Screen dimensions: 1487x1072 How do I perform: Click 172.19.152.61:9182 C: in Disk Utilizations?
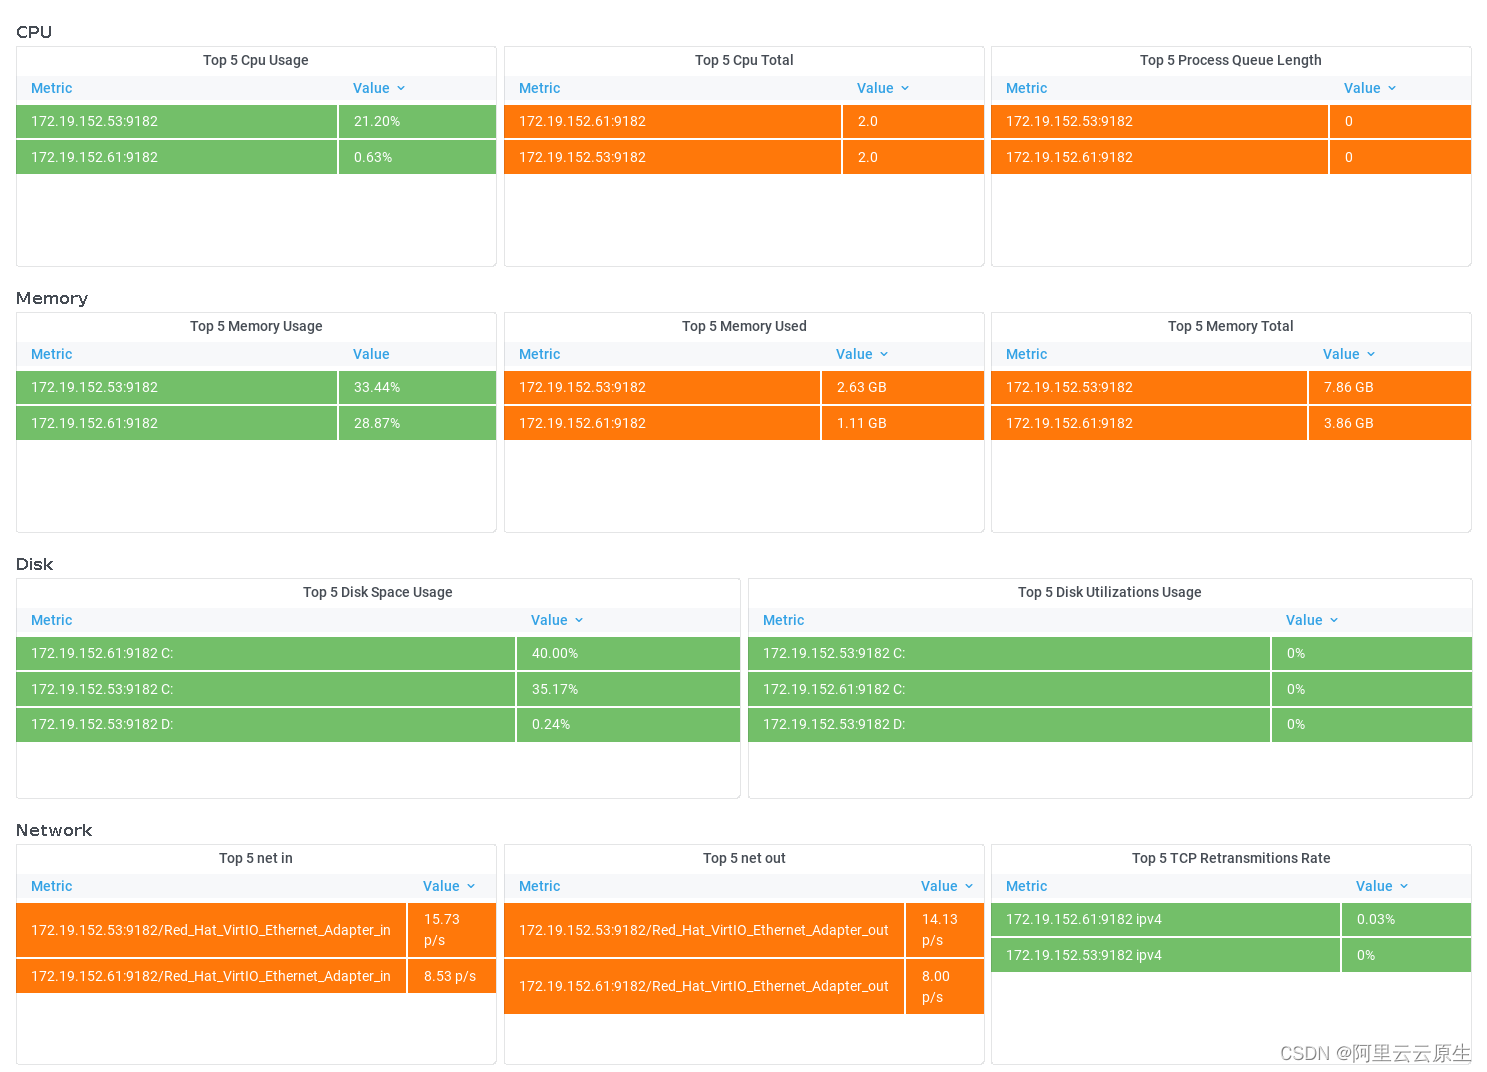point(1009,689)
